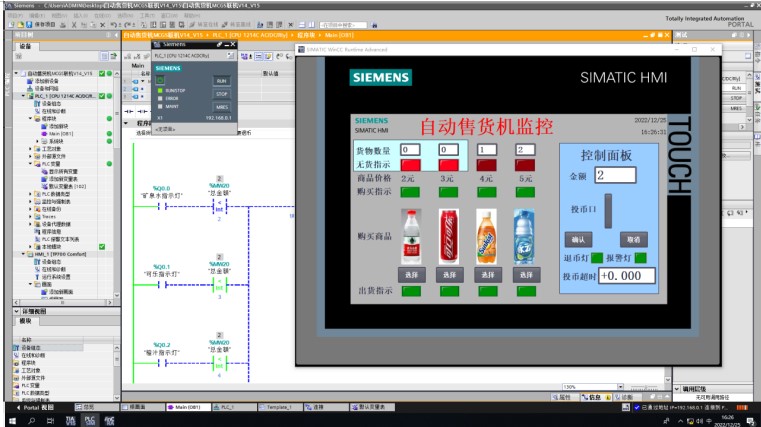Click the pin icon on PLCSIM window

point(219,44)
